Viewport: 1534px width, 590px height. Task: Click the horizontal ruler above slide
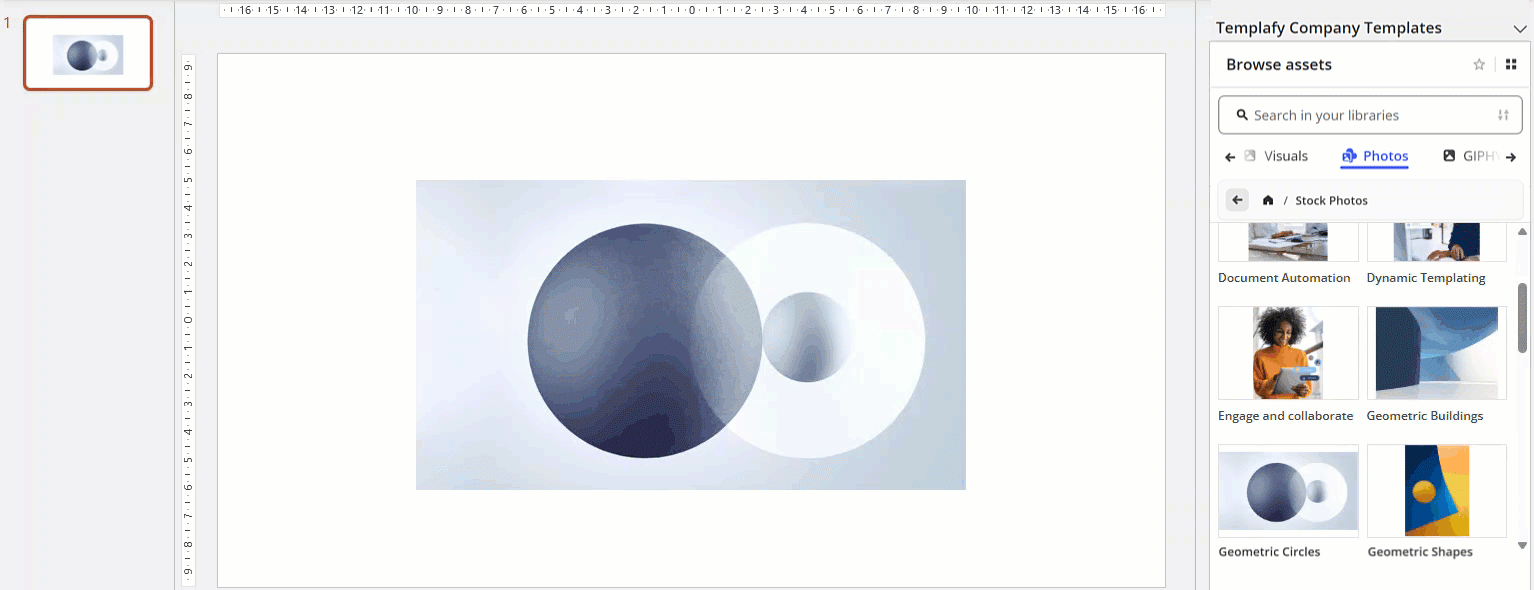click(692, 10)
